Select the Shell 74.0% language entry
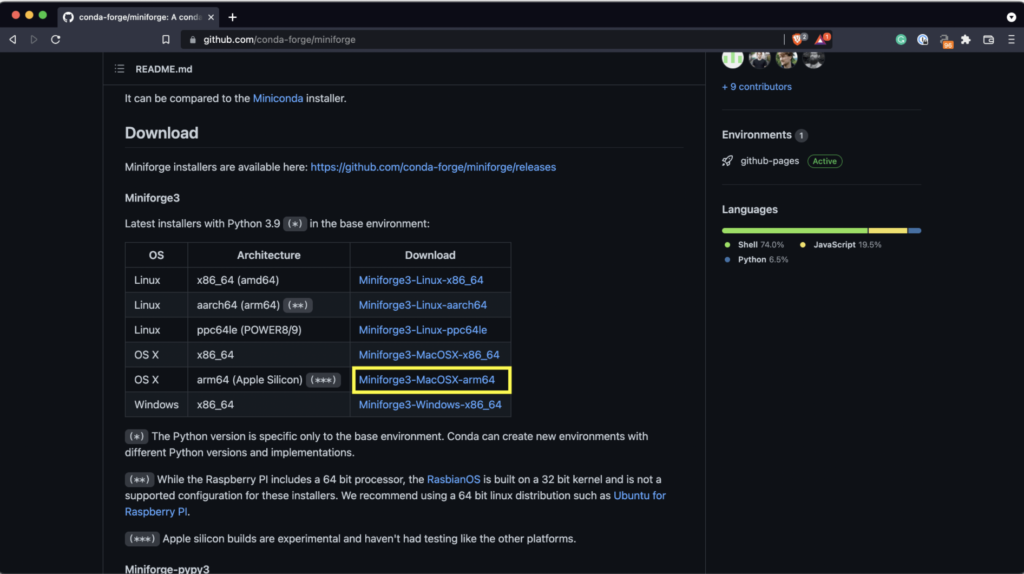This screenshot has height=574, width=1024. tap(754, 245)
